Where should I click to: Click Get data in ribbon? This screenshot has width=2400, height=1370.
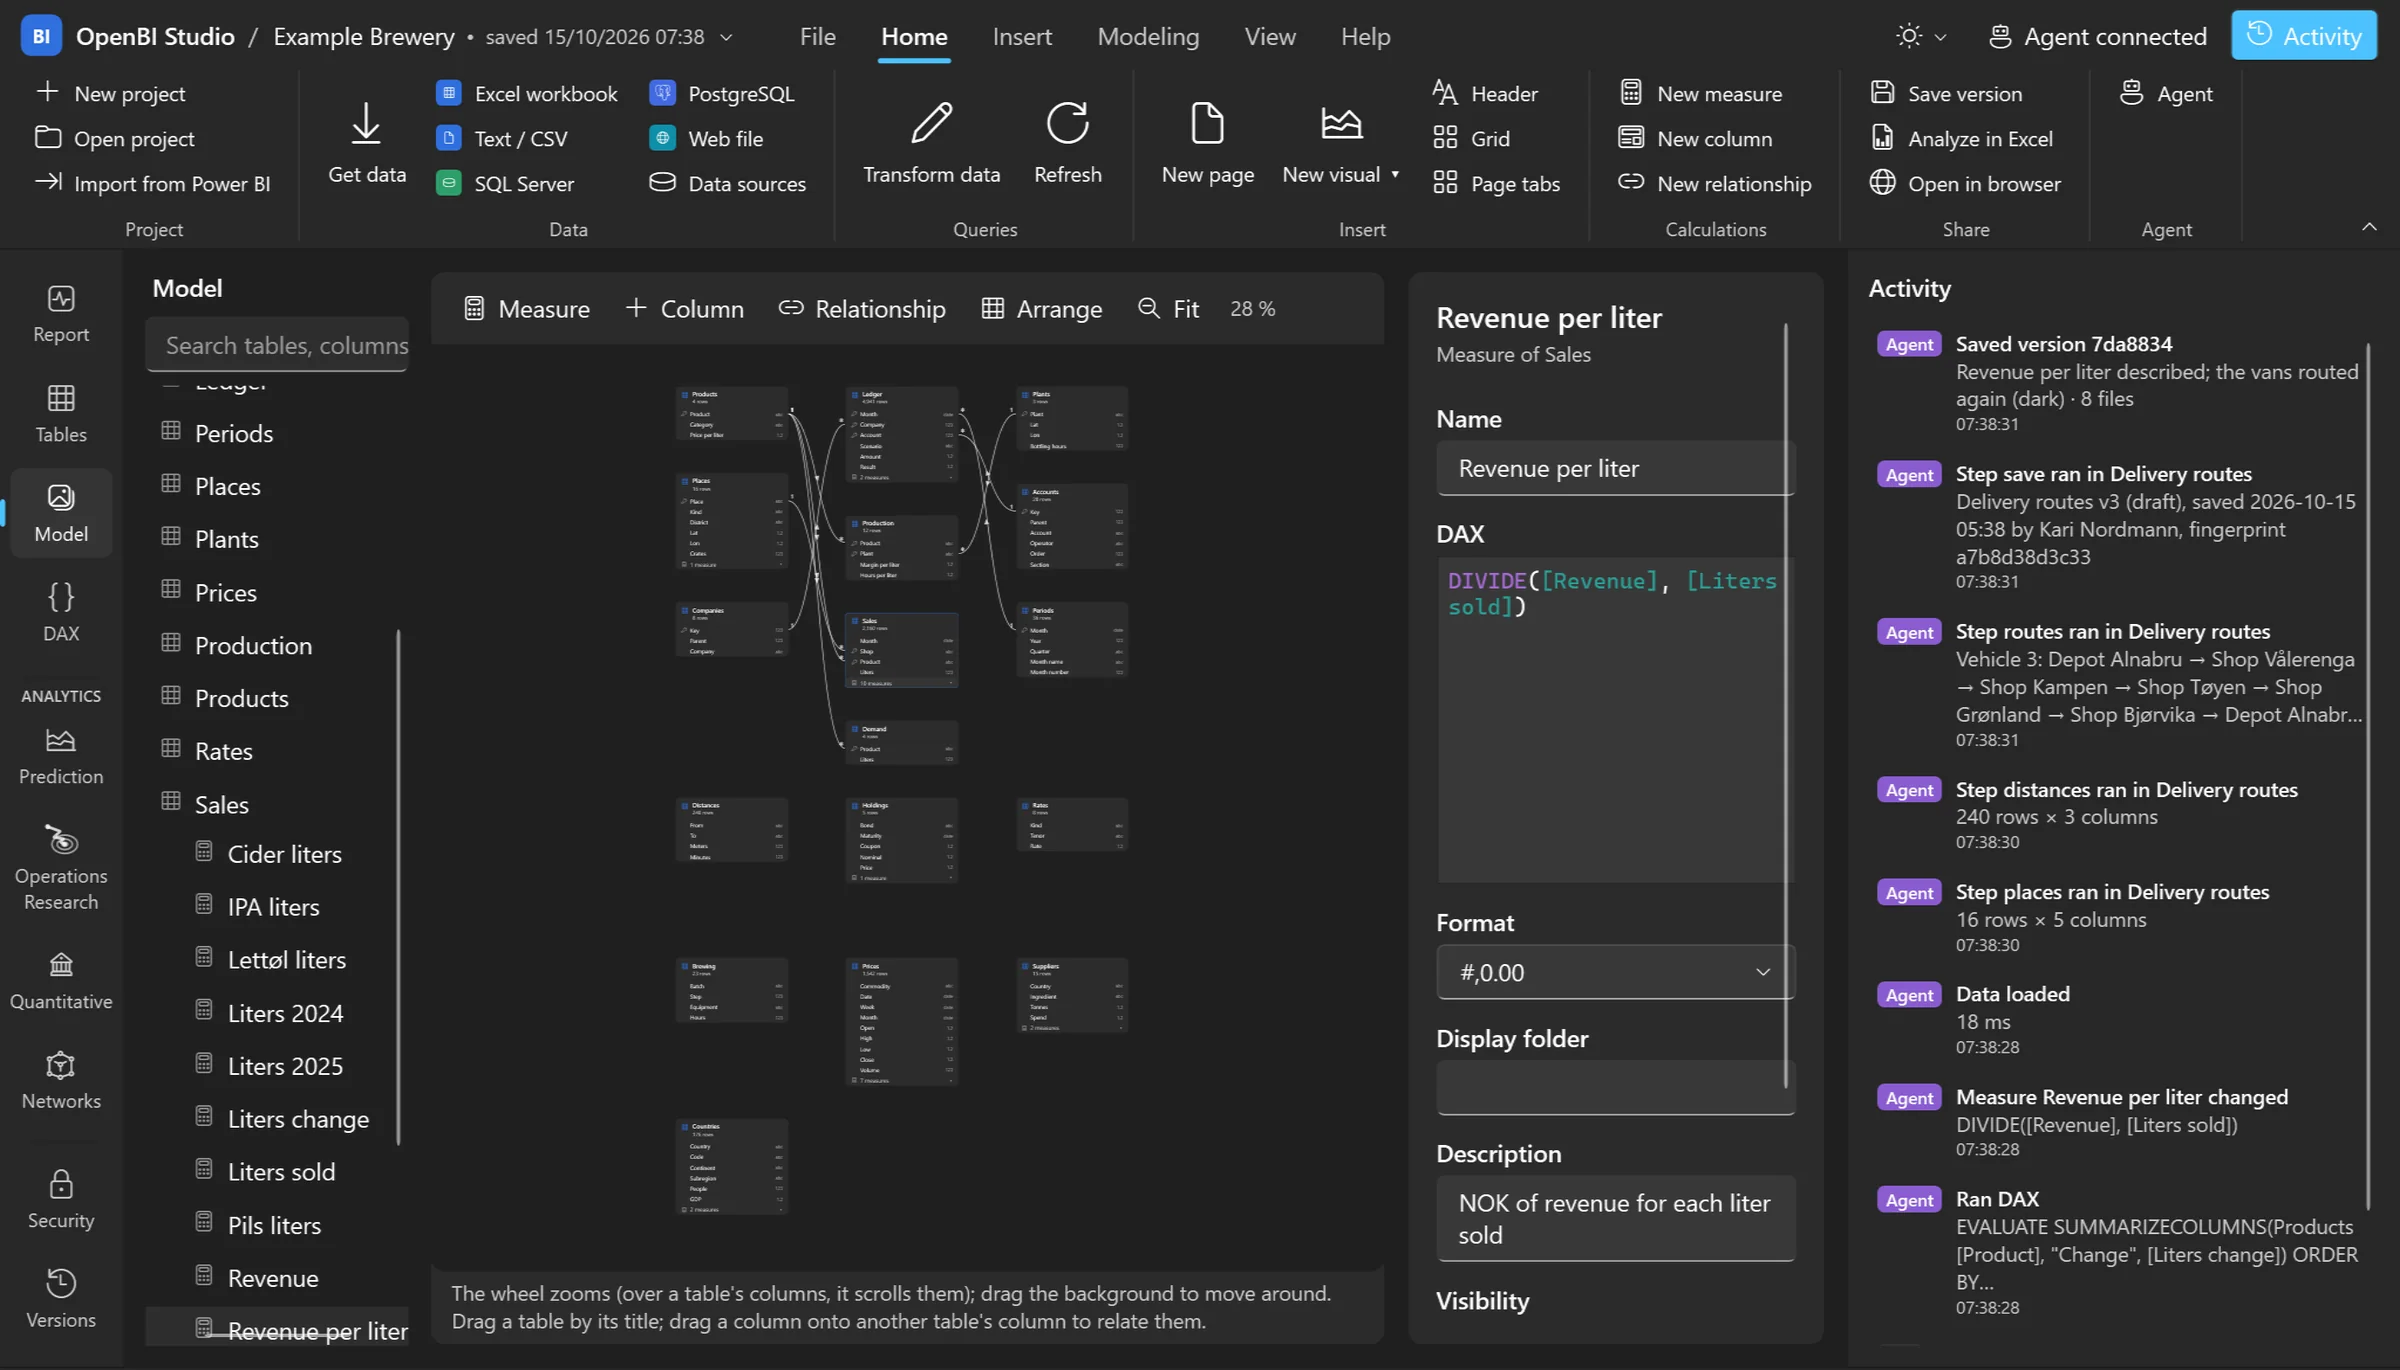367,143
